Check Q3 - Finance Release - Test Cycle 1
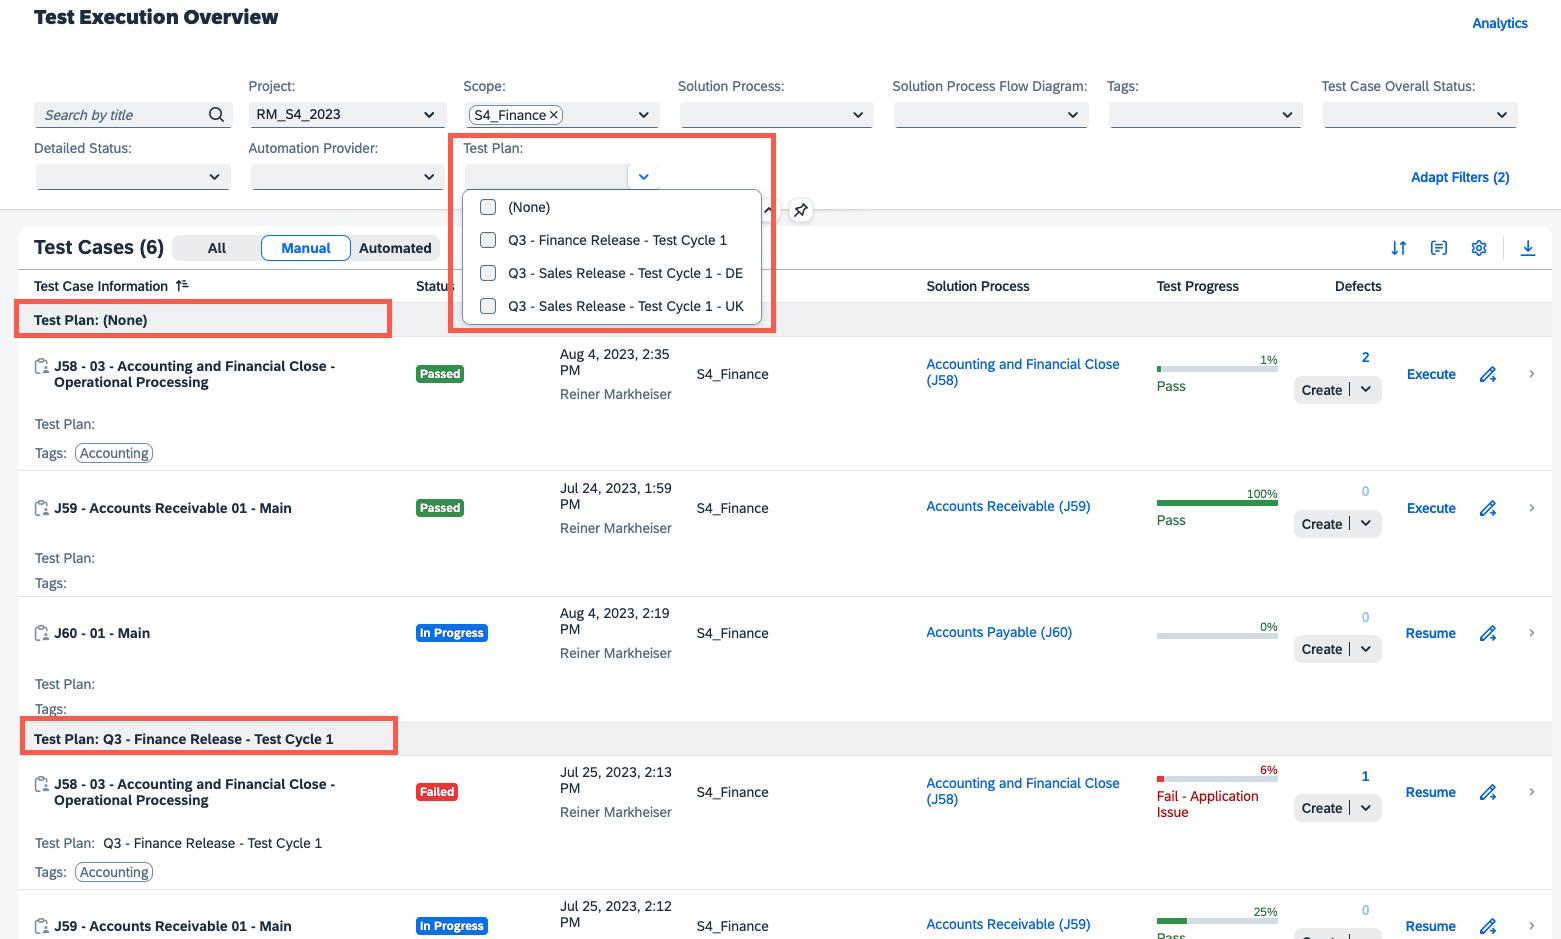 [x=487, y=240]
